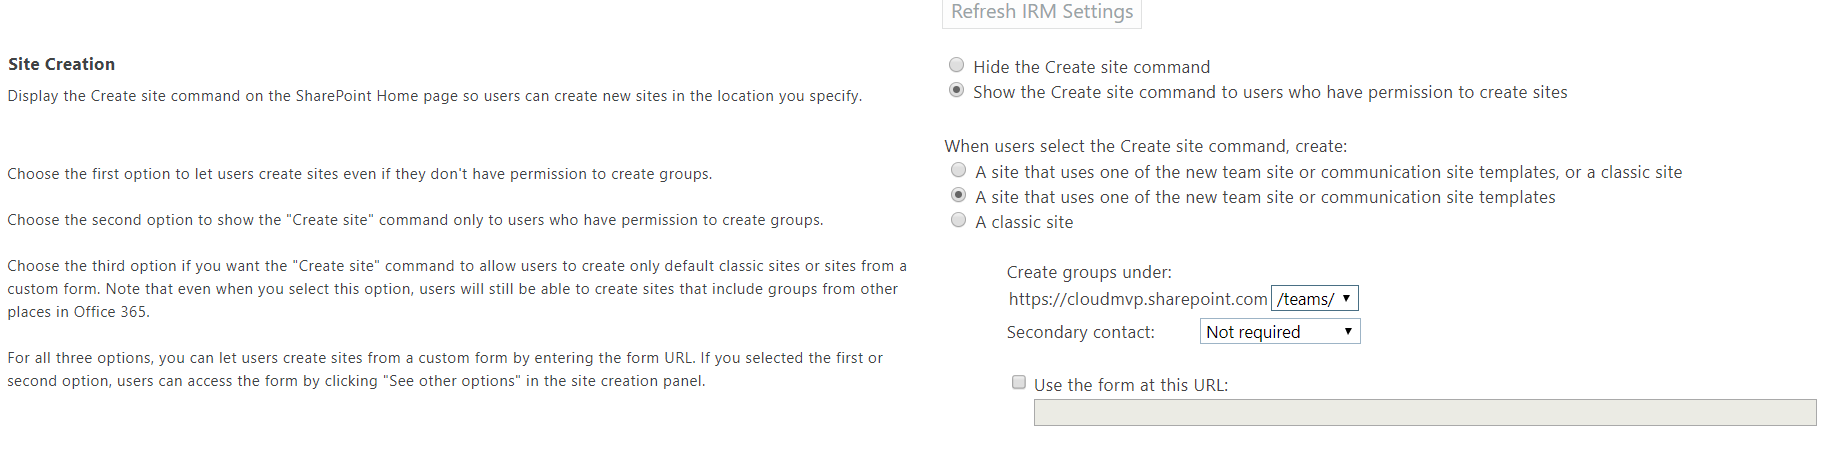The width and height of the screenshot is (1829, 452).
Task: Select the A classic site radio button
Action: click(x=959, y=220)
